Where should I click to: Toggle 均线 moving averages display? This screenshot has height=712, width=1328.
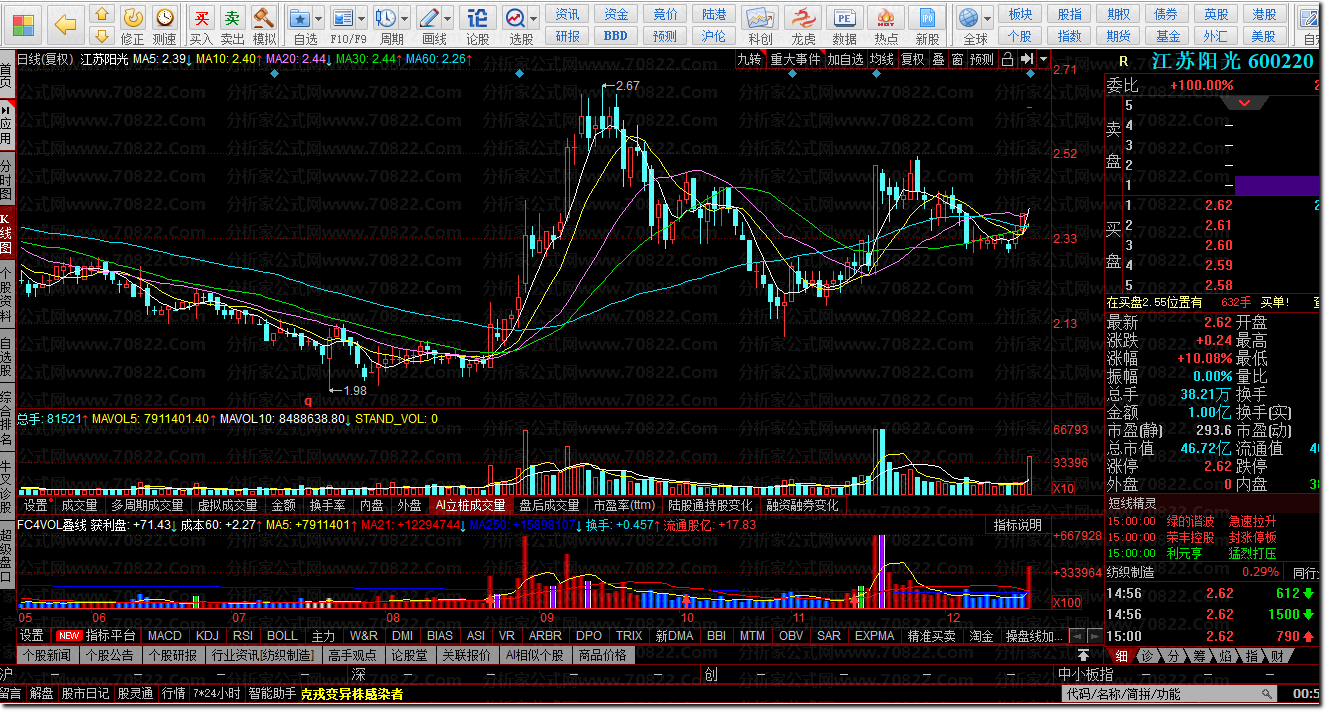pyautogui.click(x=881, y=59)
